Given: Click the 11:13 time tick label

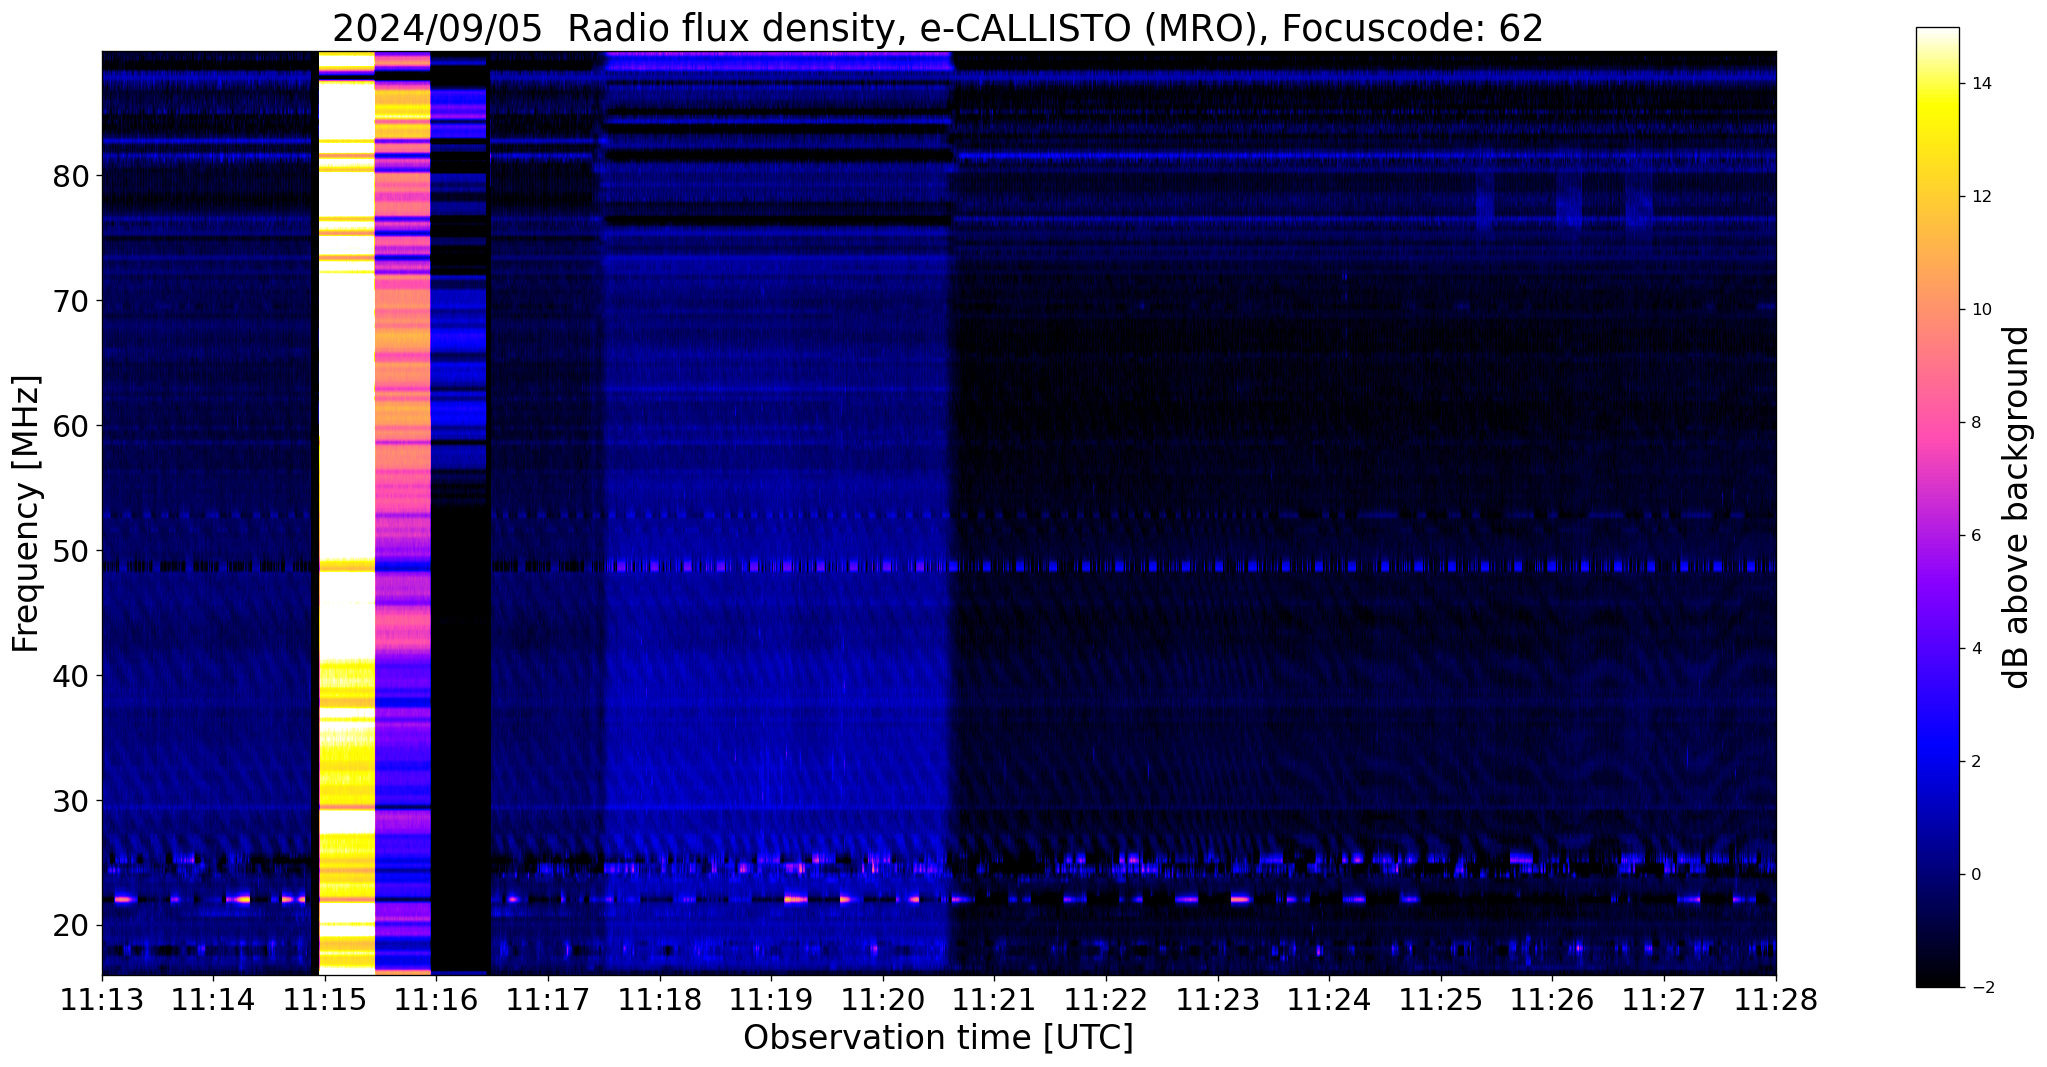Looking at the screenshot, I should coord(102,999).
